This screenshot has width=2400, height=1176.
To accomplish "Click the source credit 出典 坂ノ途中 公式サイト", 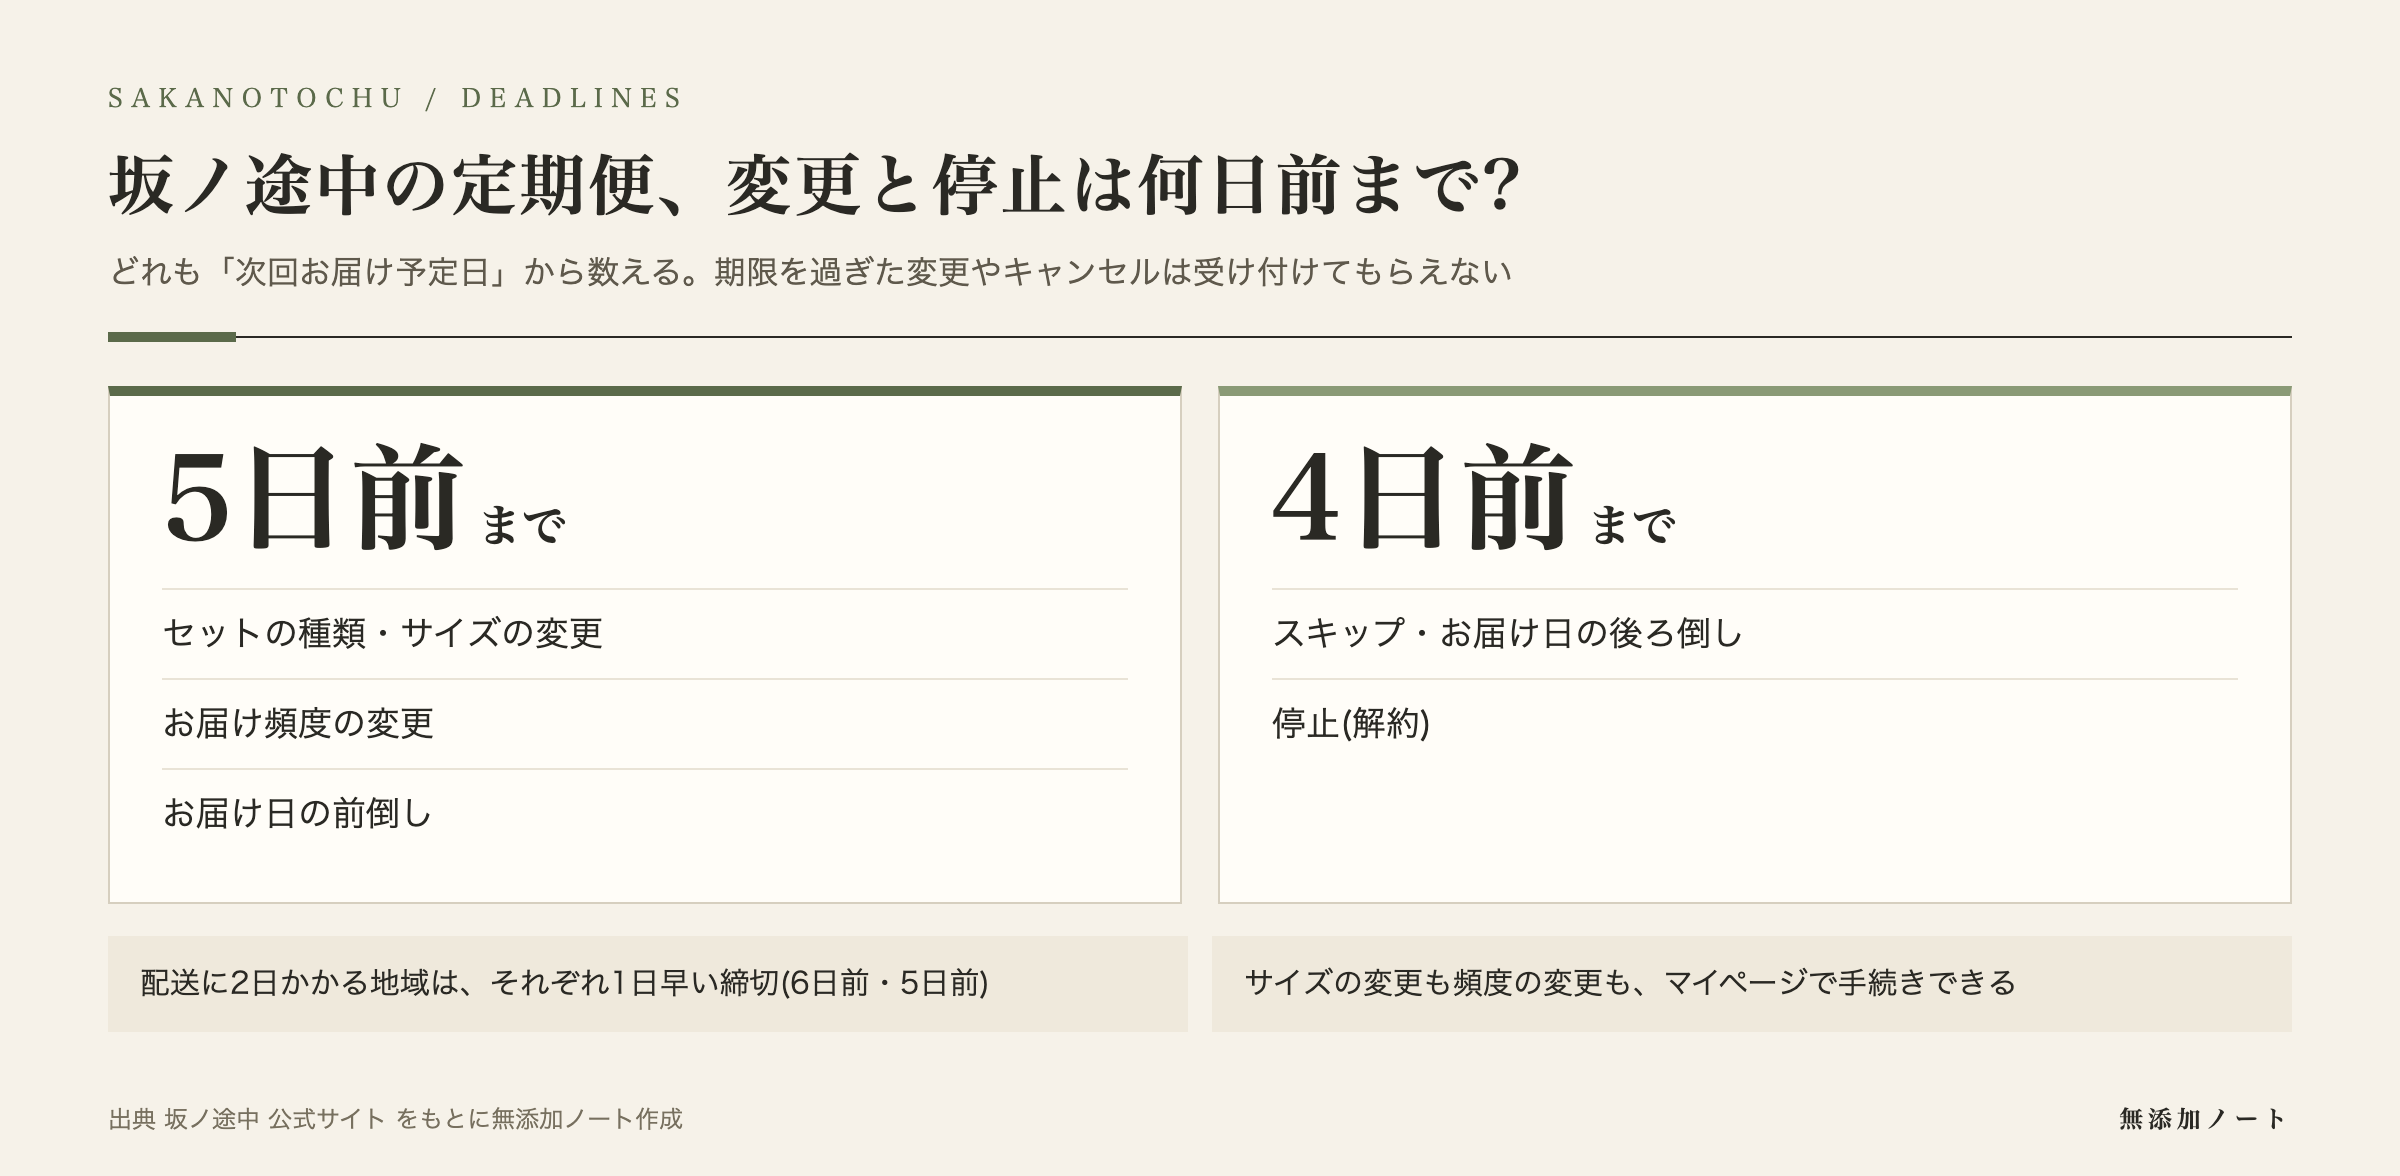I will click(x=395, y=1119).
